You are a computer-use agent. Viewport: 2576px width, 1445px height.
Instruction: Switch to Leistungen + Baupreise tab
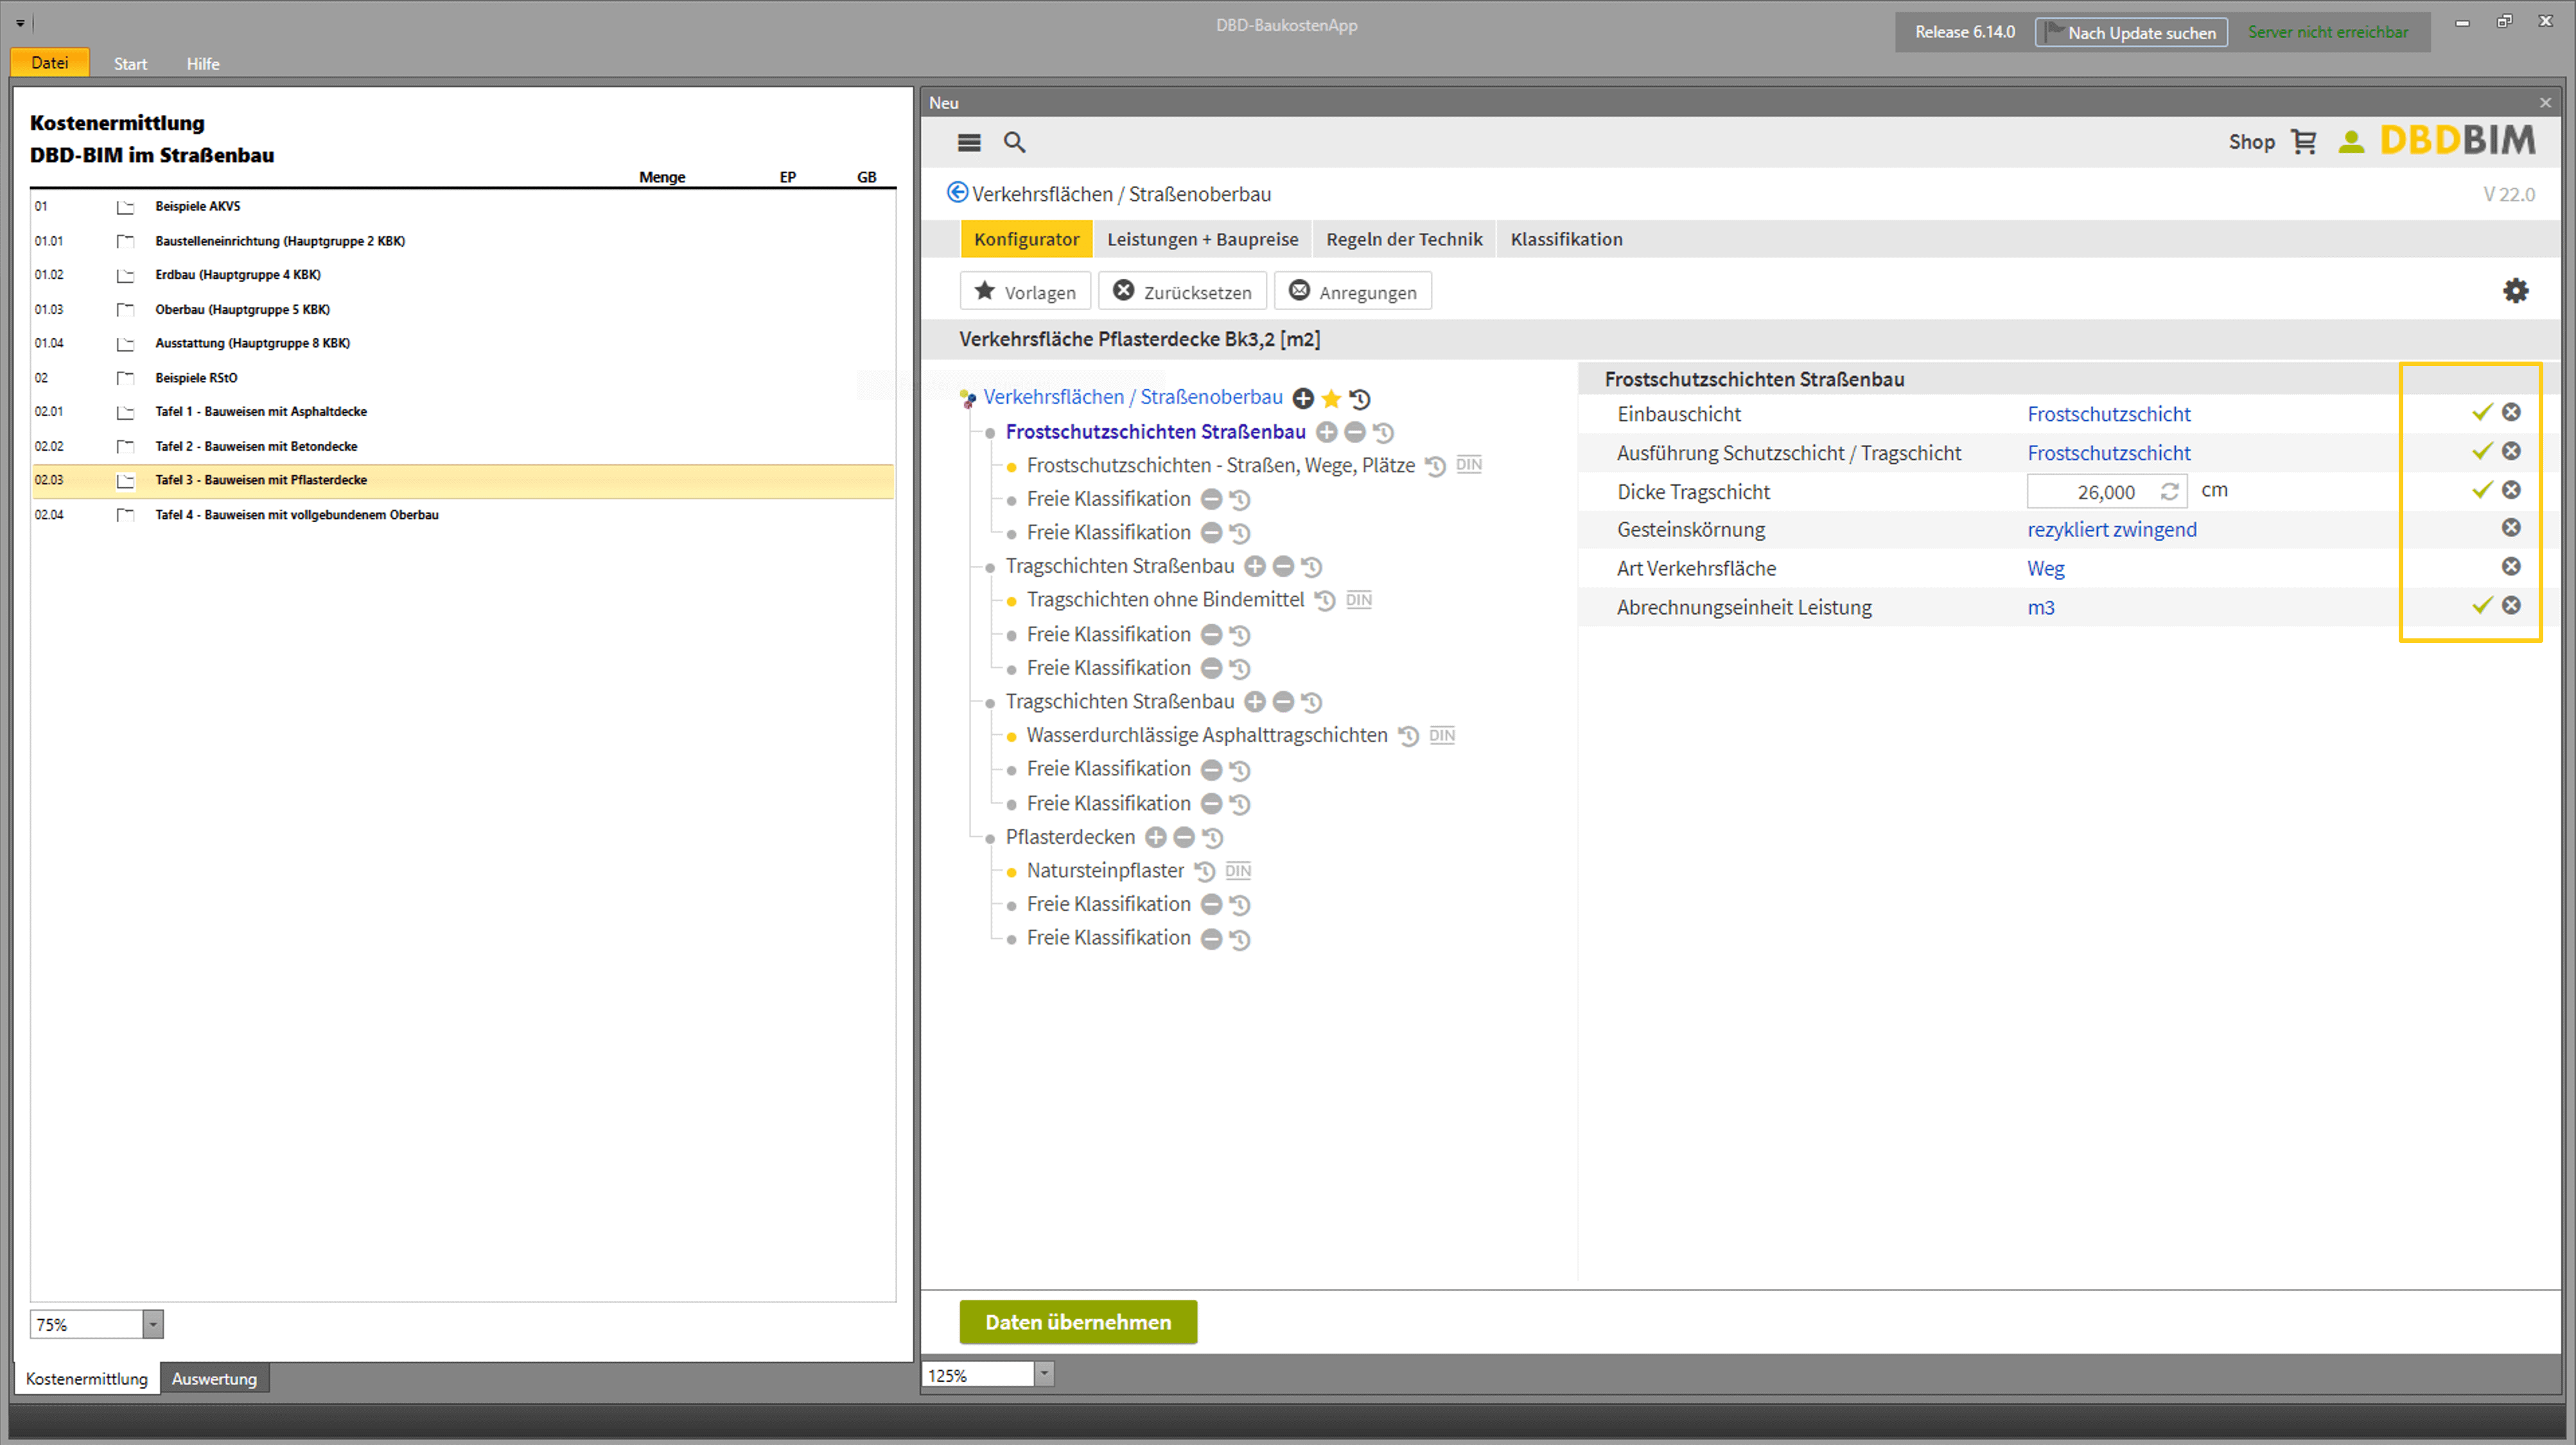[x=1203, y=239]
